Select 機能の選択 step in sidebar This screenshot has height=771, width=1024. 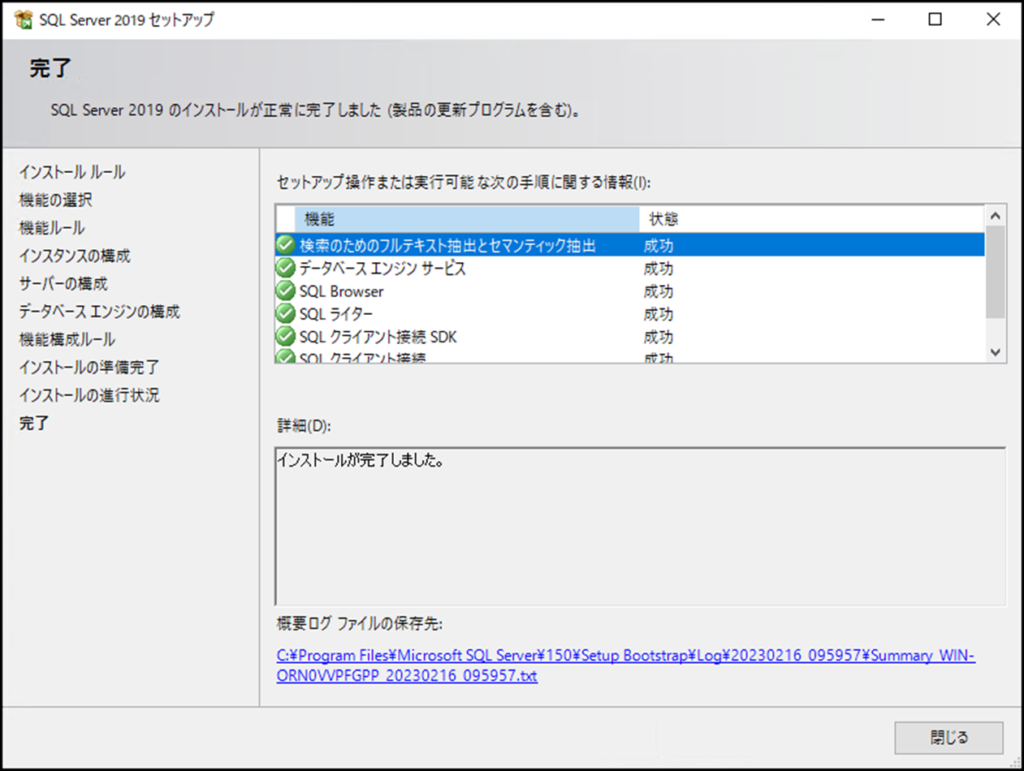coord(56,200)
